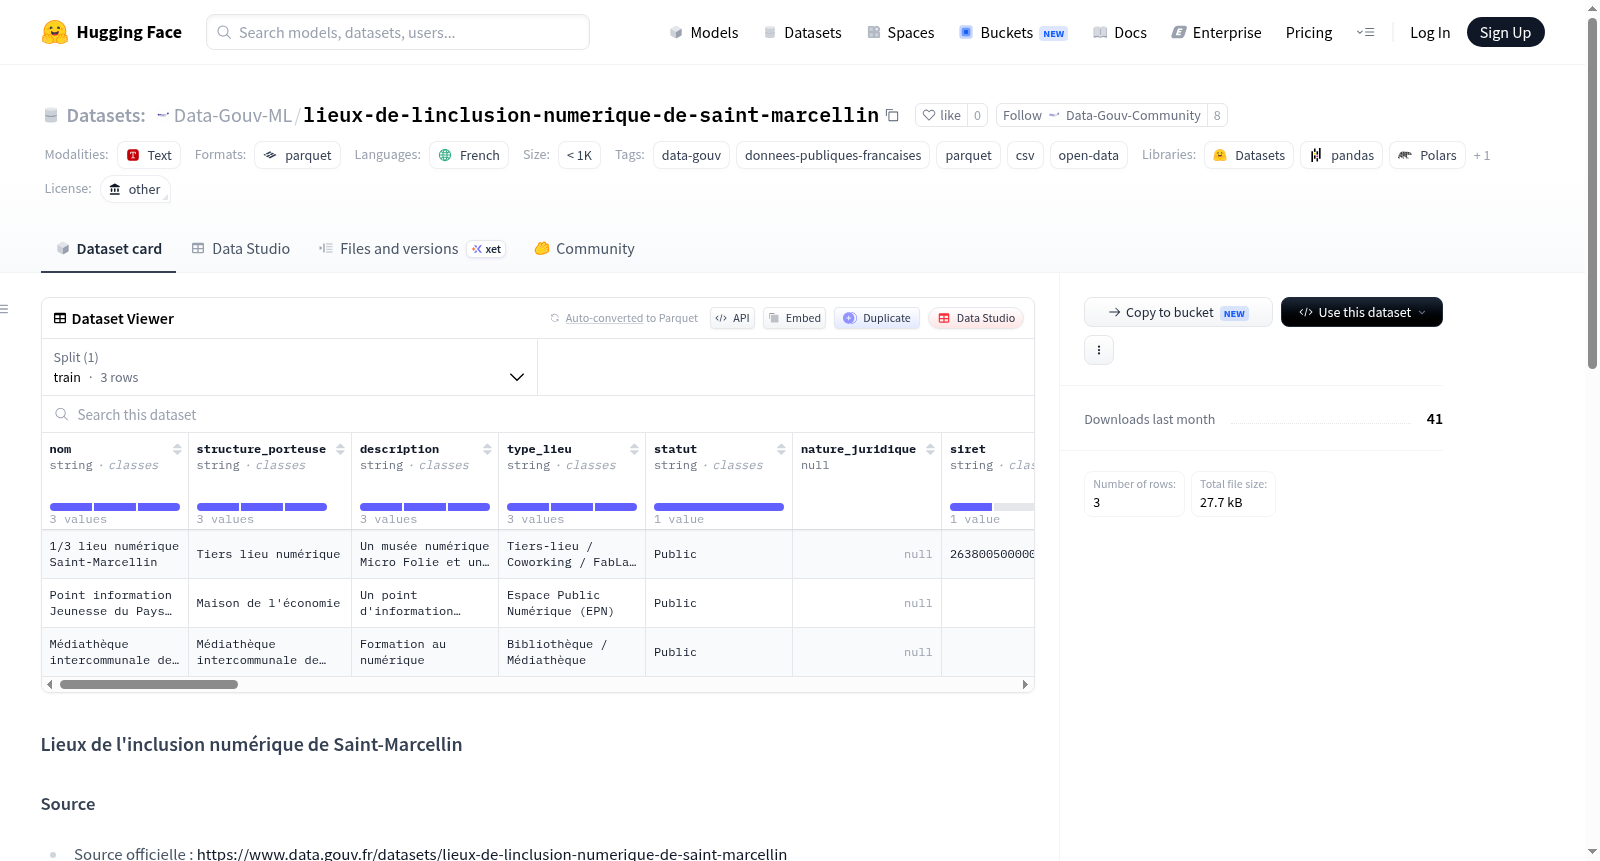Image resolution: width=1600 pixels, height=861 pixels.
Task: Show the +1 additional libraries
Action: (x=1482, y=155)
